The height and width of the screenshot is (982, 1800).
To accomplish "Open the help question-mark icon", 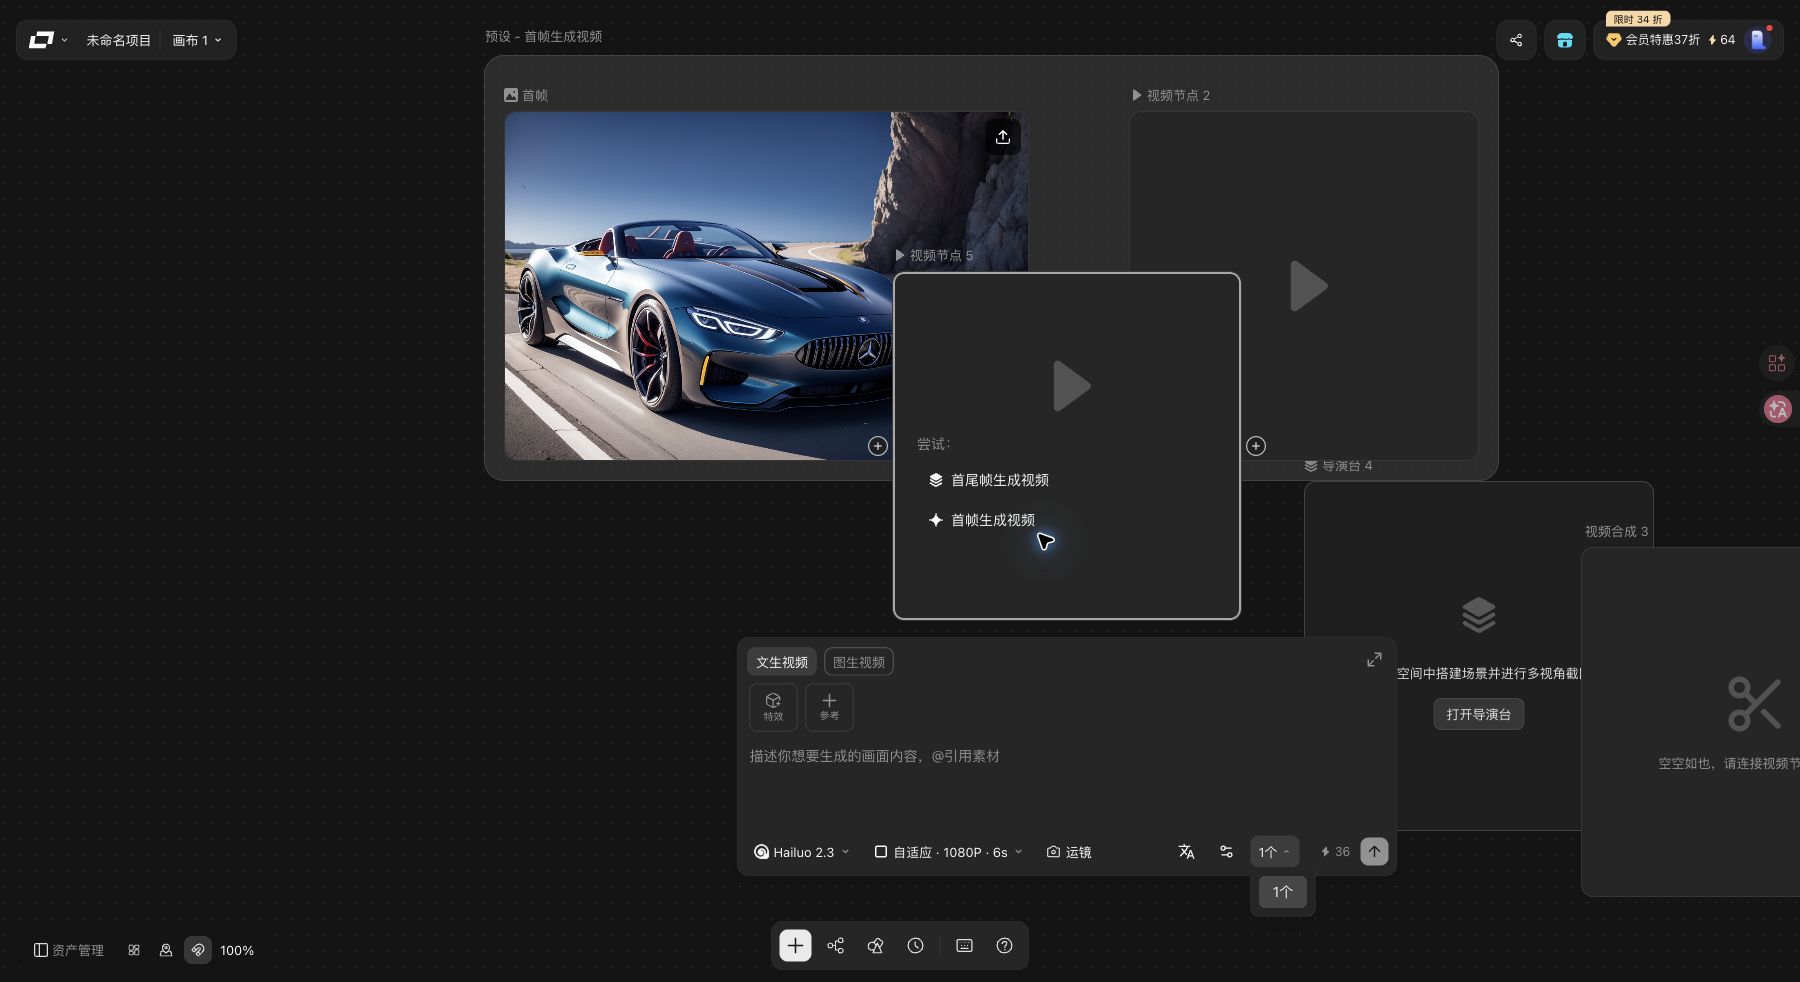I will tap(1005, 946).
